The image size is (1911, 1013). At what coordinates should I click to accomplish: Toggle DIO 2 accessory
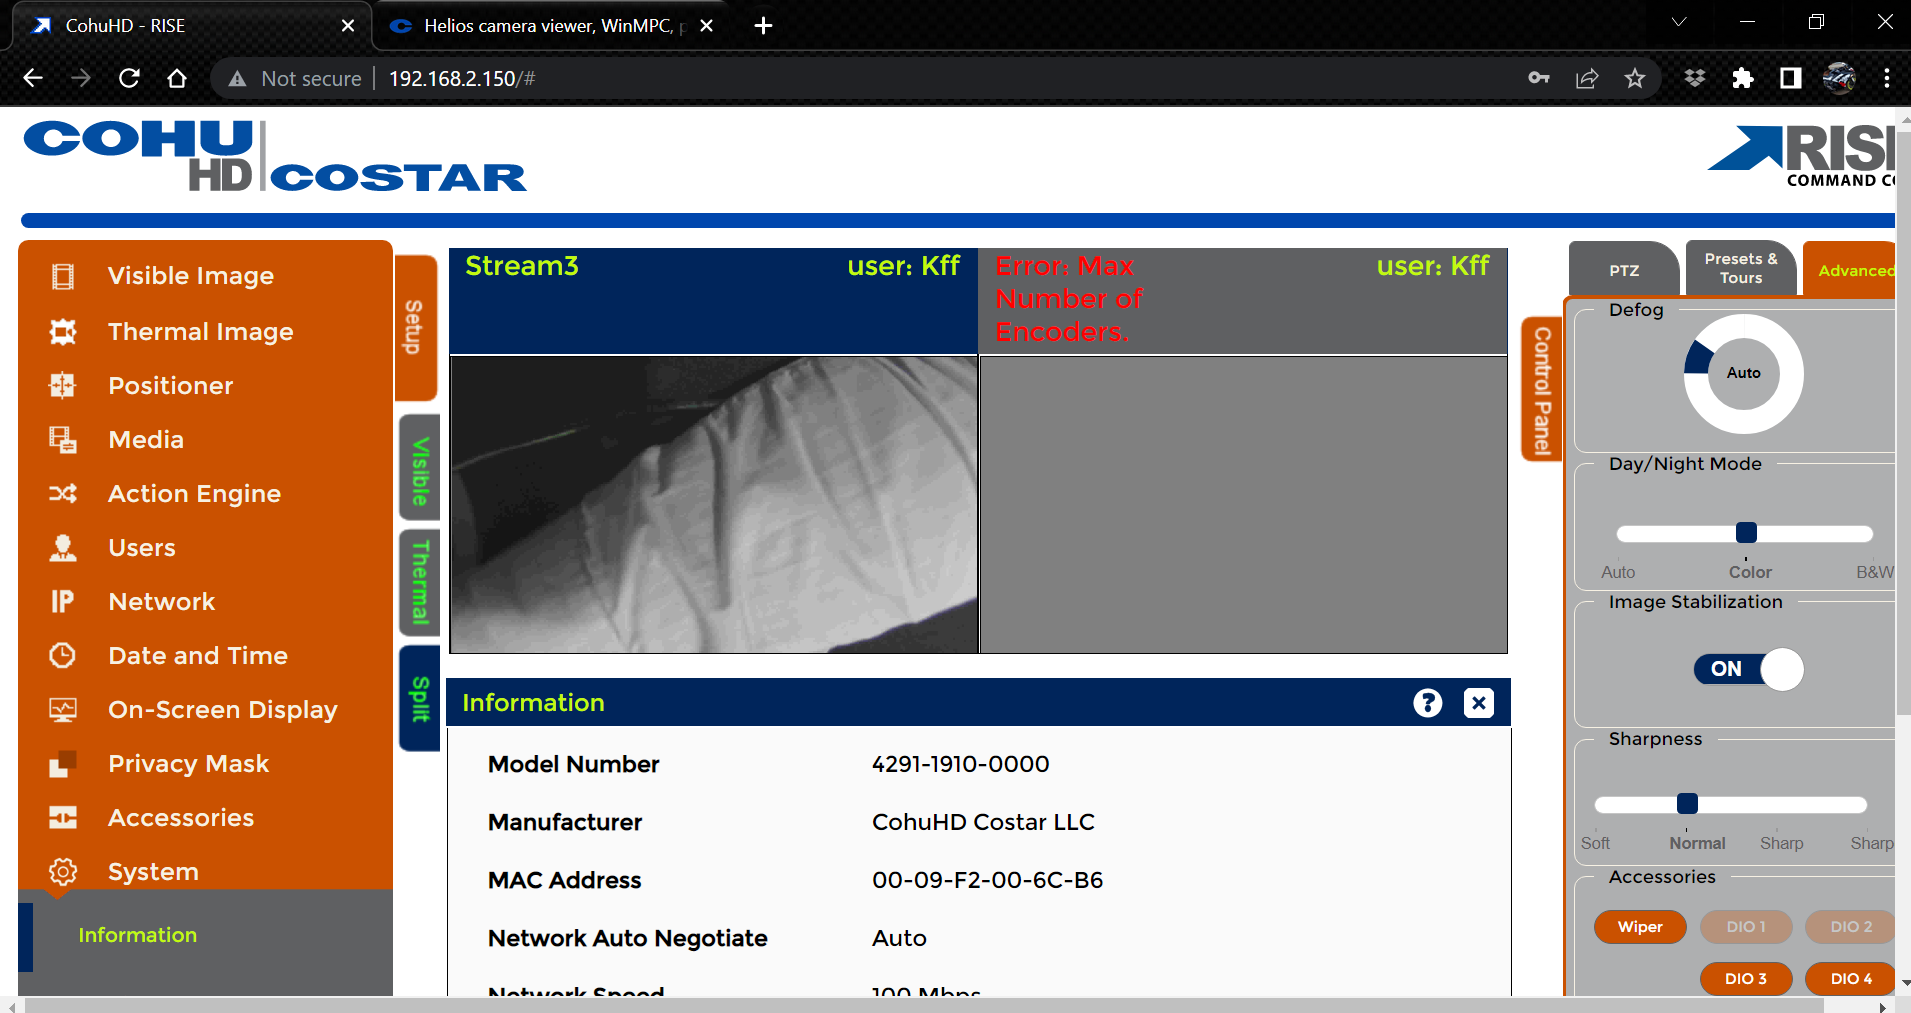coord(1851,927)
